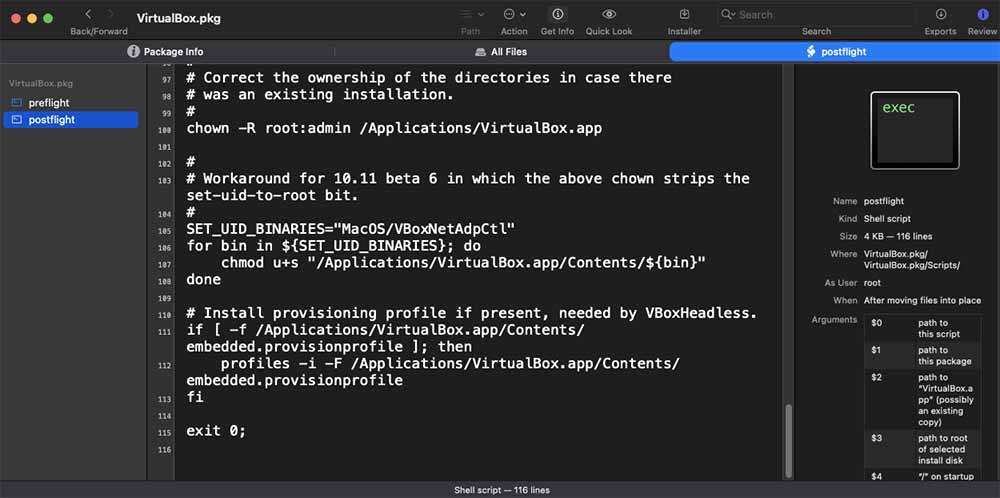Select the preflight script in sidebar
This screenshot has width=1000, height=498.
(x=48, y=103)
